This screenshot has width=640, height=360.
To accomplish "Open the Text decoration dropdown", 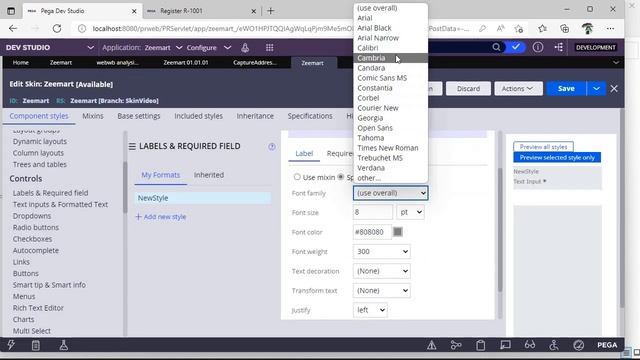I will point(381,271).
